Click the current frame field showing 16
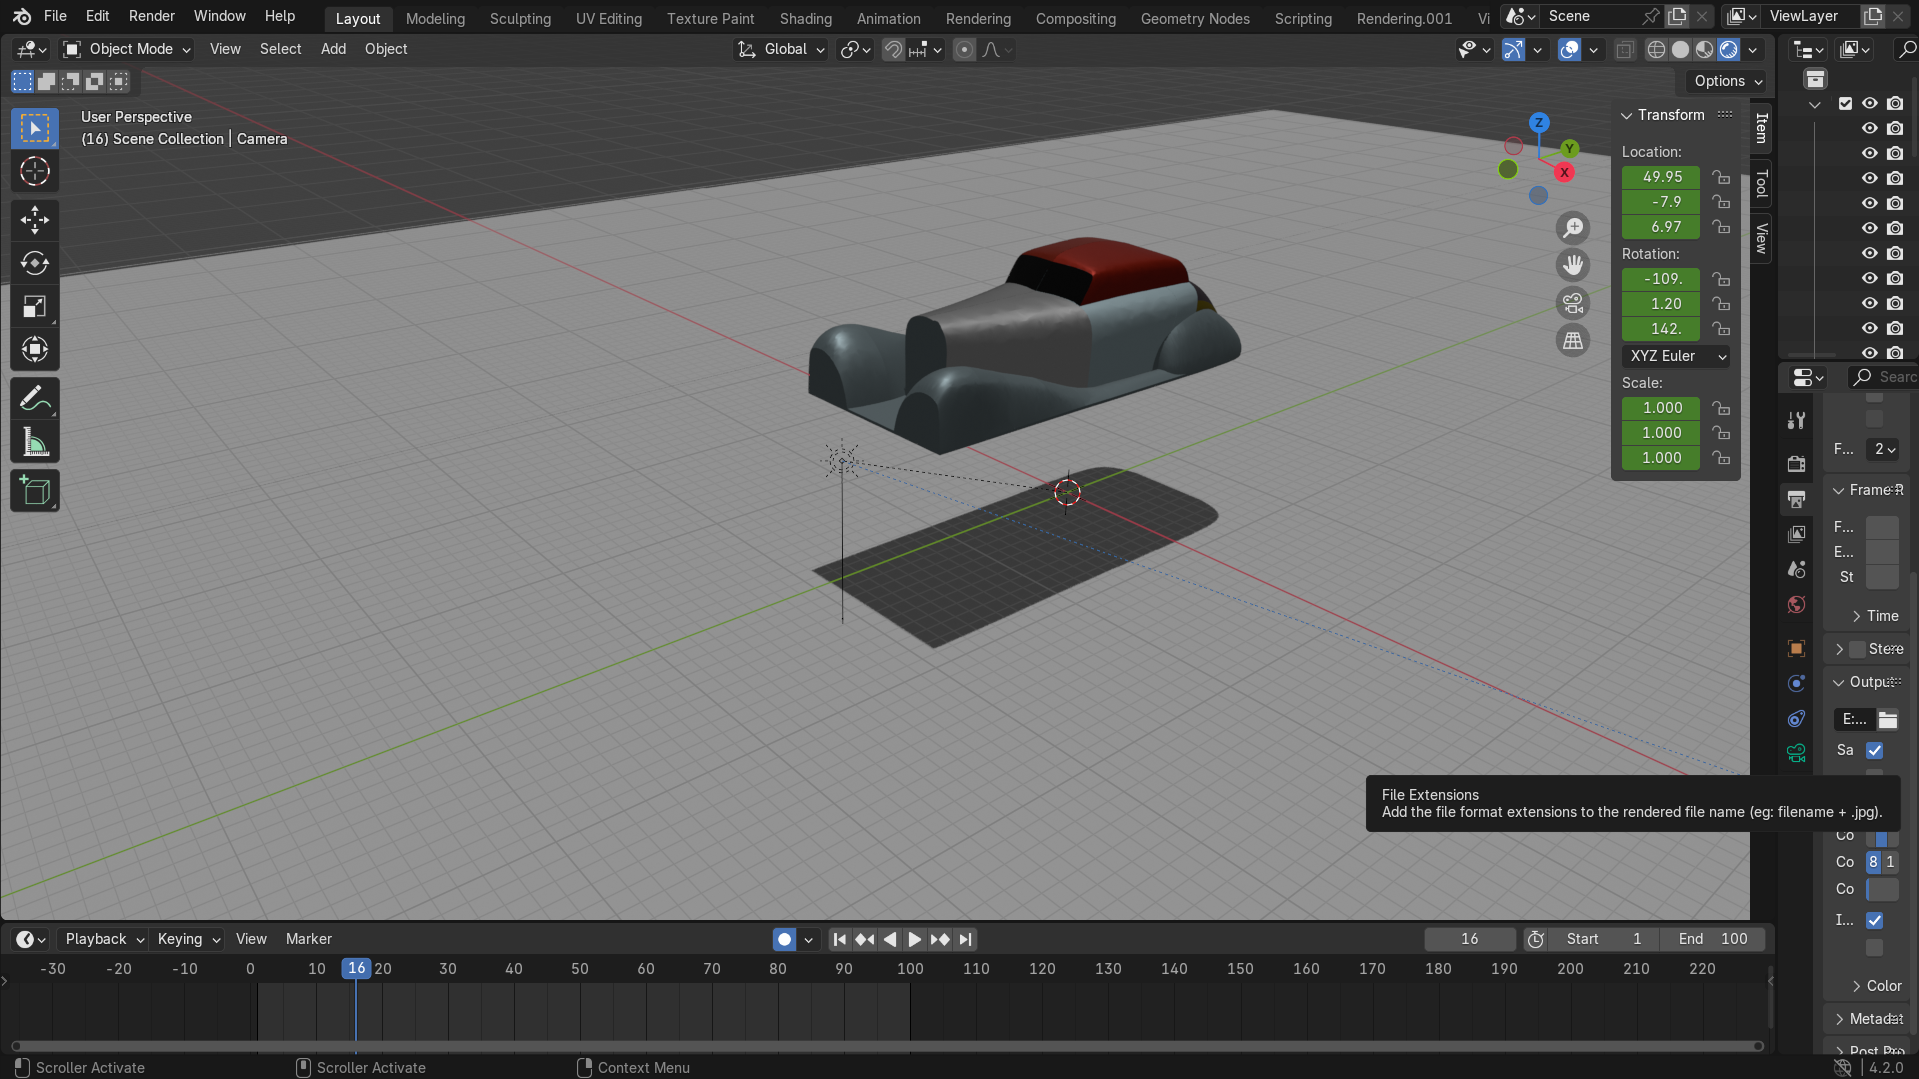Screen dimensions: 1919x1079 click(x=1469, y=939)
